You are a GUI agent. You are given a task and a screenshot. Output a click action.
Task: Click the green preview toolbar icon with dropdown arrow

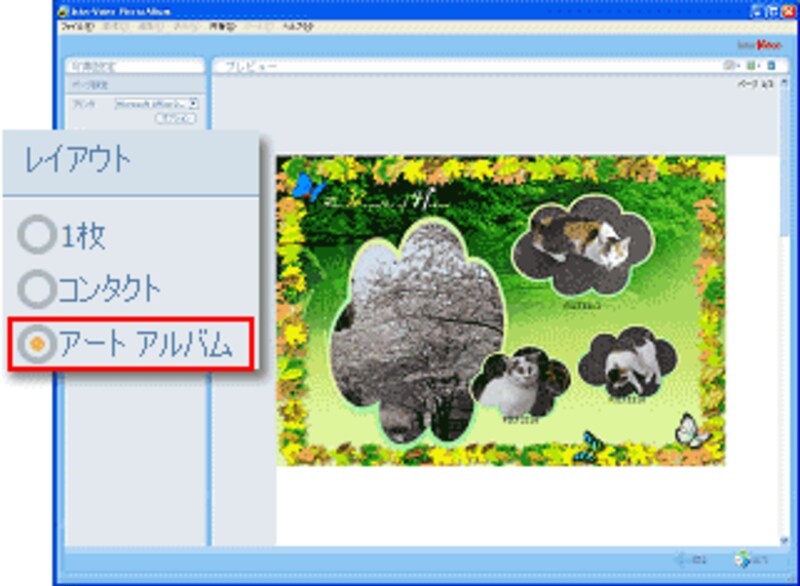click(751, 66)
